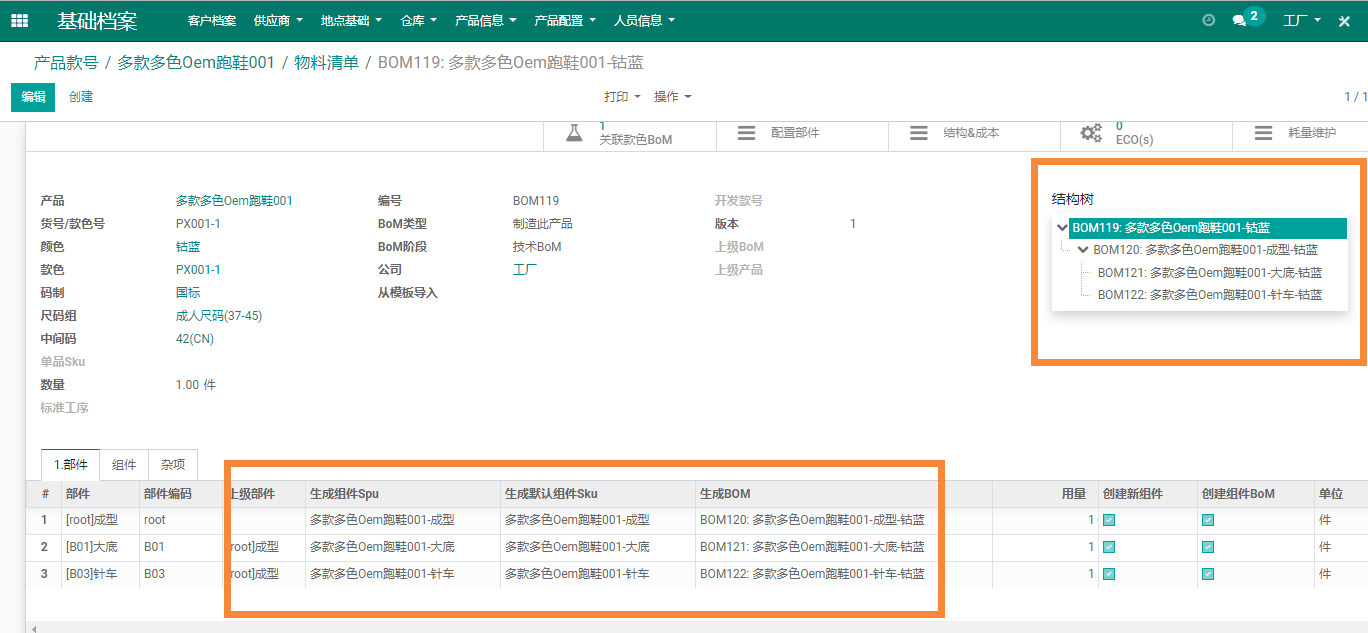Open the 打印 dropdown
1368x633 pixels.
point(622,97)
